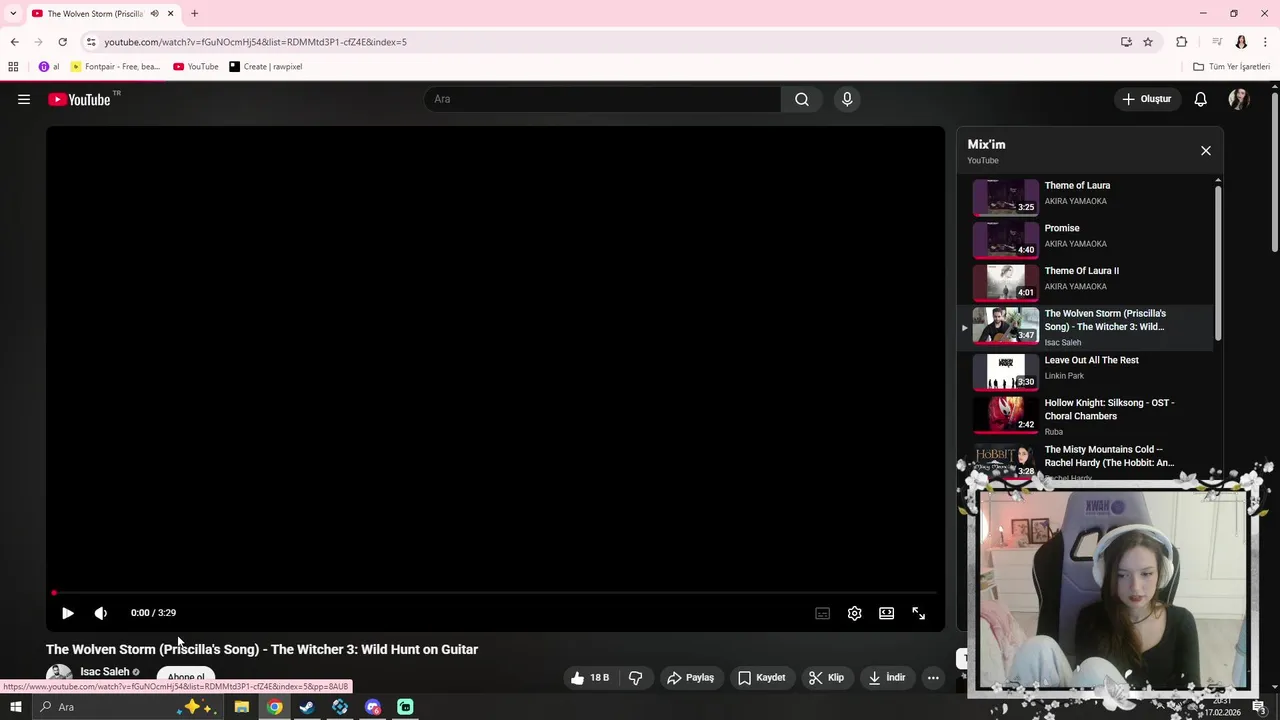1280x720 pixels.
Task: Enter full screen mode in player
Action: pyautogui.click(x=918, y=613)
